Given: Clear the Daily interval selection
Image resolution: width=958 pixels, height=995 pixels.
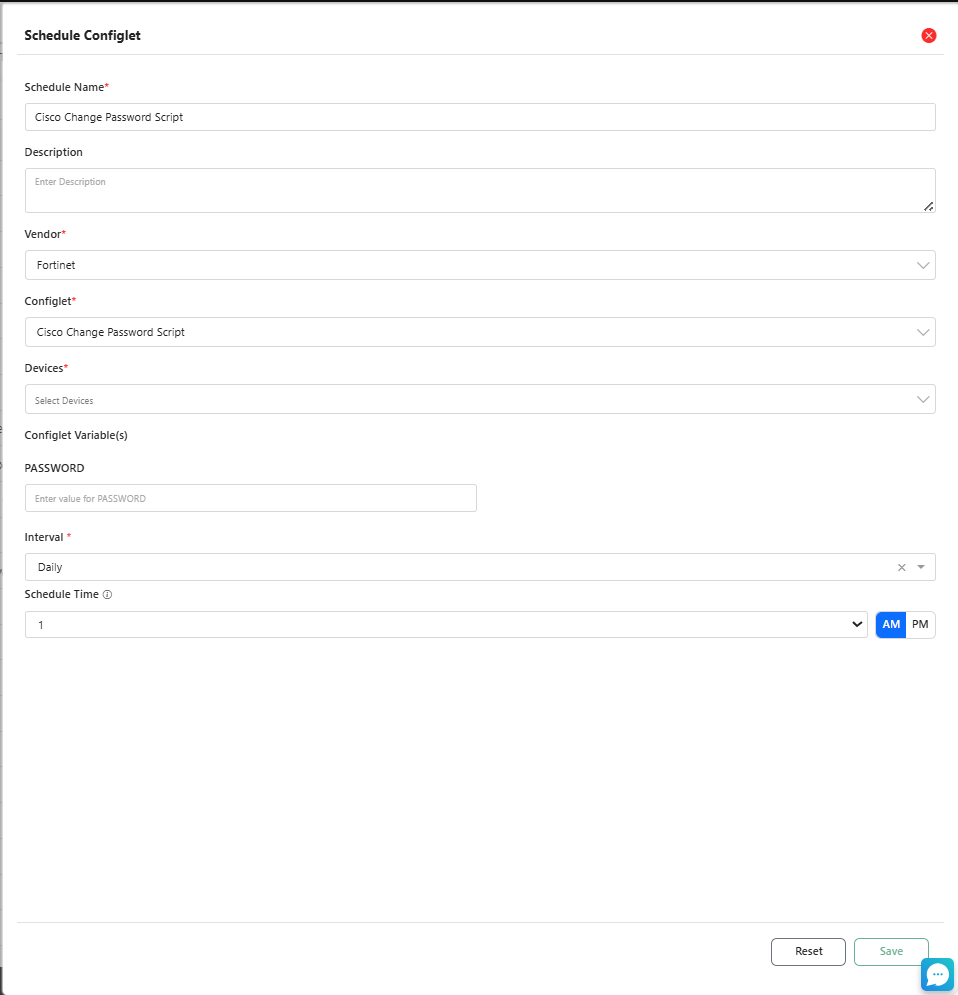Looking at the screenshot, I should [901, 567].
